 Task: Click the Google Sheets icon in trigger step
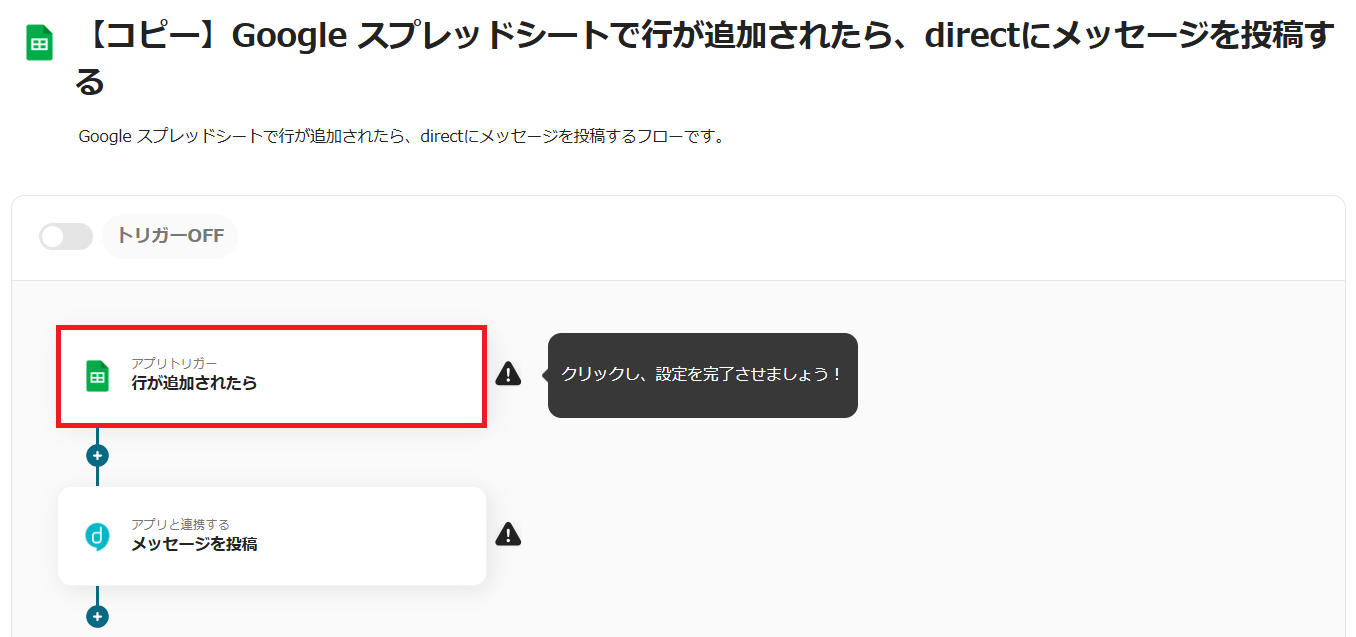(97, 376)
